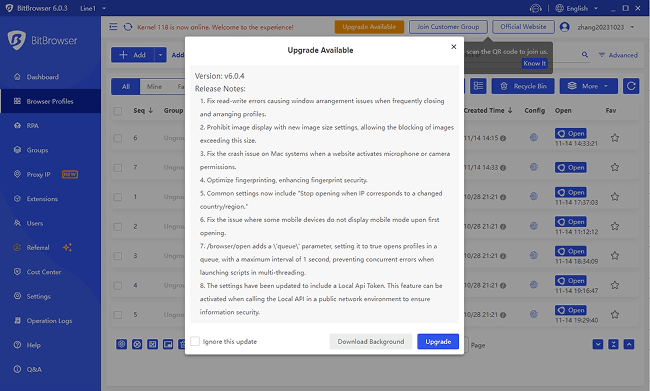Screen dimensions: 650x391
Task: Open Groups in the sidebar
Action: pyautogui.click(x=37, y=150)
